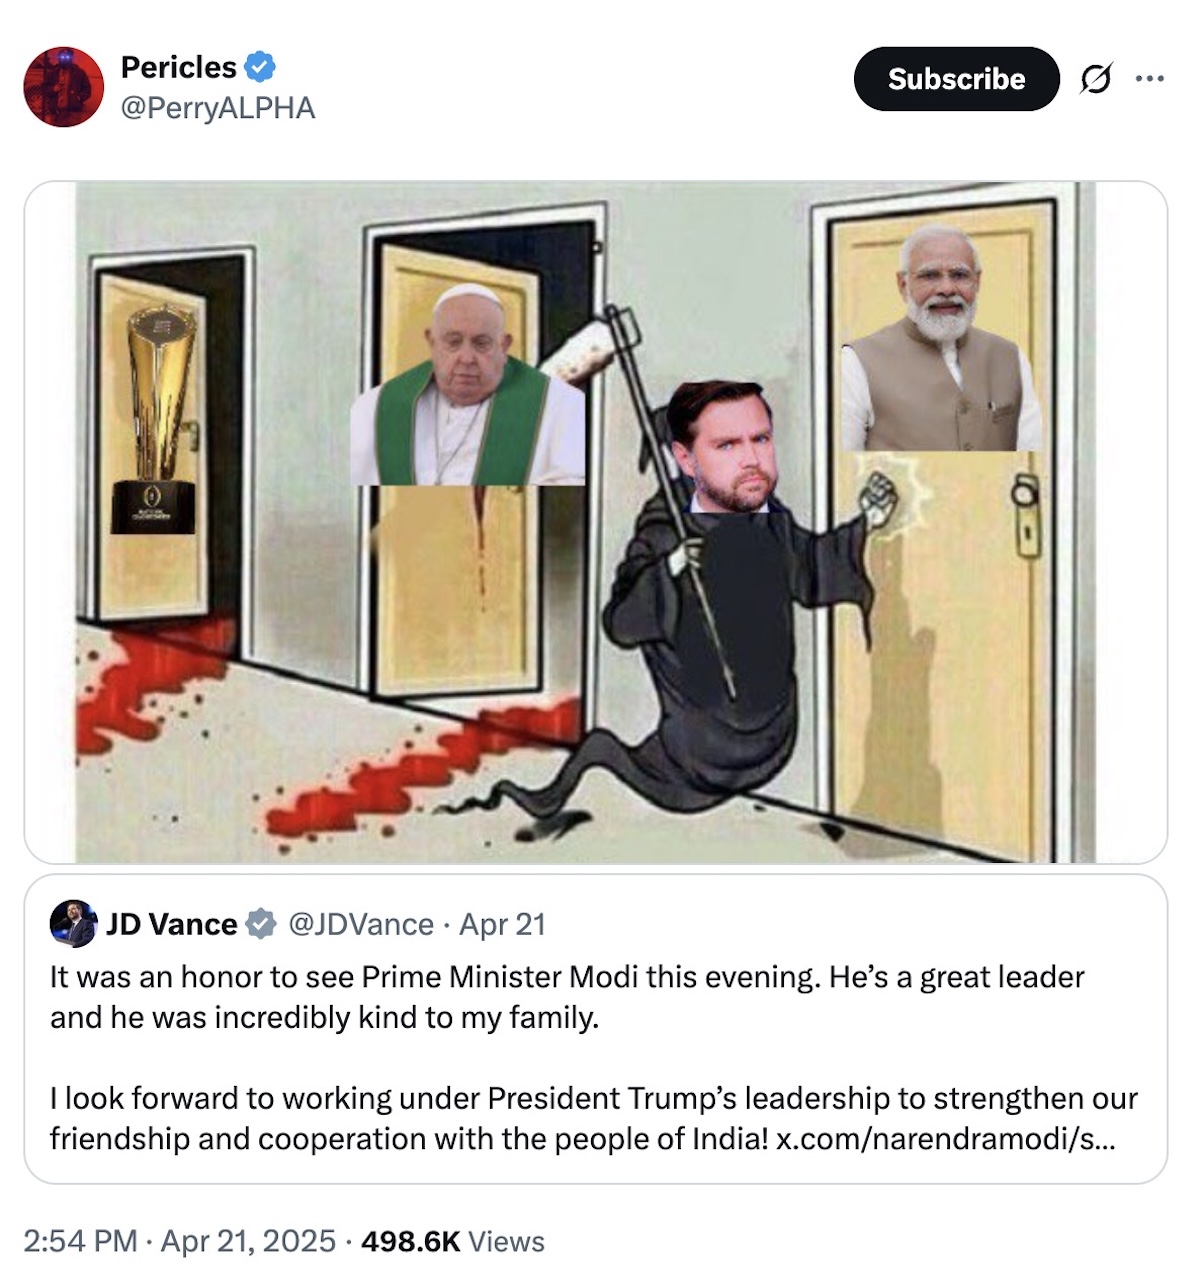Open the Pericles display name link

(178, 67)
